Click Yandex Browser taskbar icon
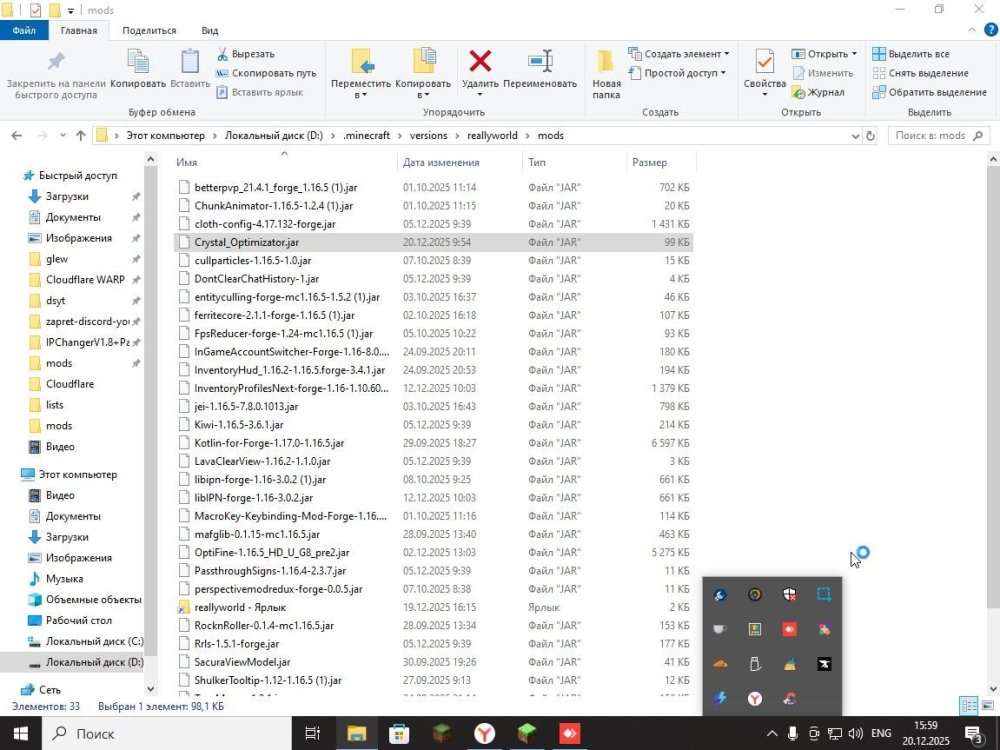The image size is (1000, 750). pos(485,733)
